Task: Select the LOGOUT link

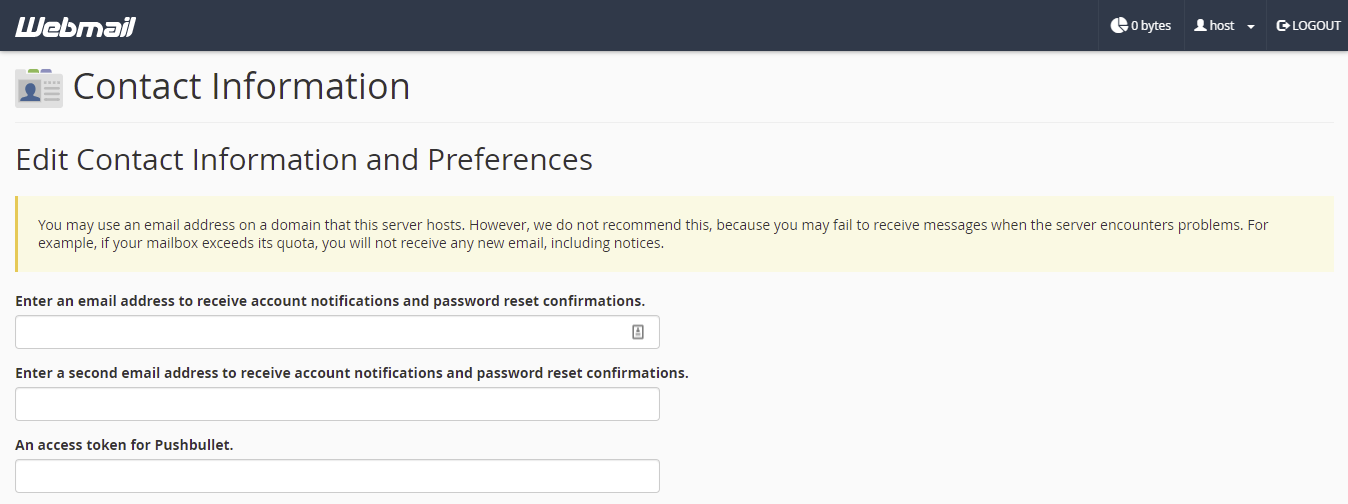Action: tap(1308, 26)
